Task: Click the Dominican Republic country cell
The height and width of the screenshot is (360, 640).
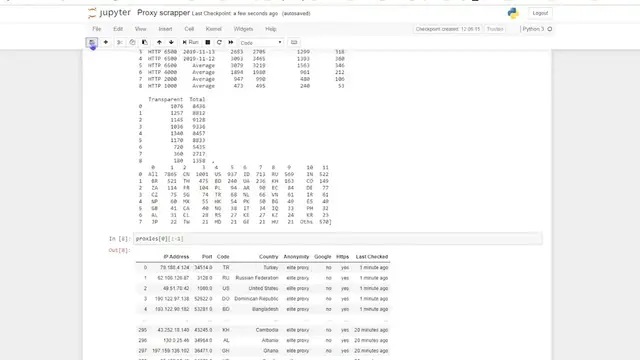Action: pyautogui.click(x=256, y=299)
